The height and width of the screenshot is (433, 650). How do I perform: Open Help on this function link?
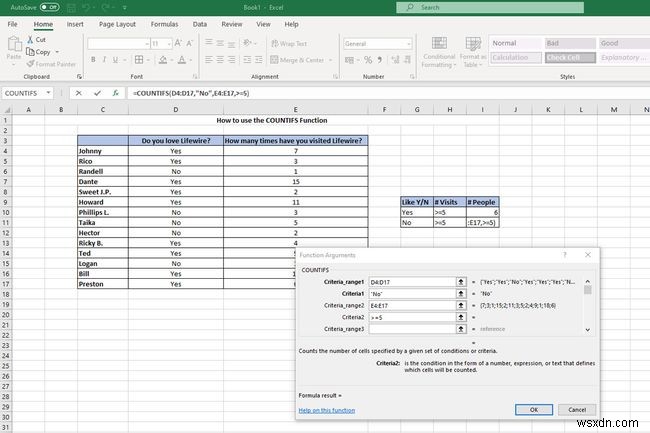(x=327, y=410)
